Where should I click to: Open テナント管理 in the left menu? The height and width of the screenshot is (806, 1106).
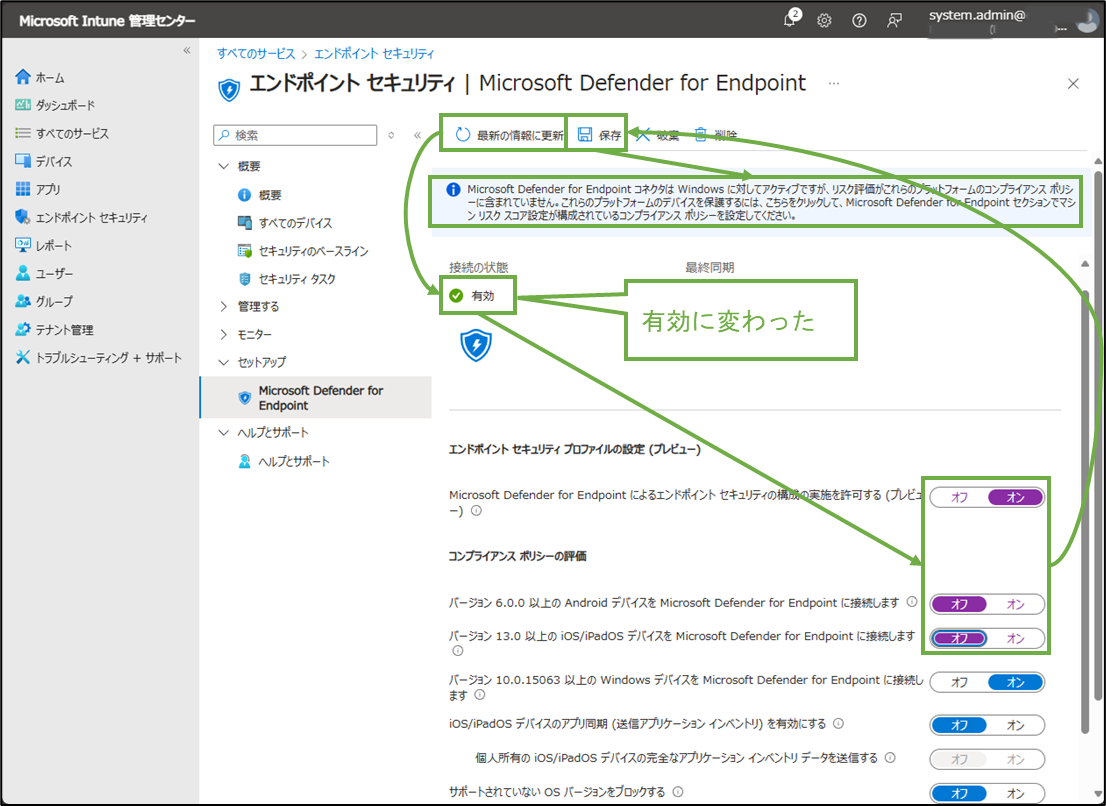64,329
